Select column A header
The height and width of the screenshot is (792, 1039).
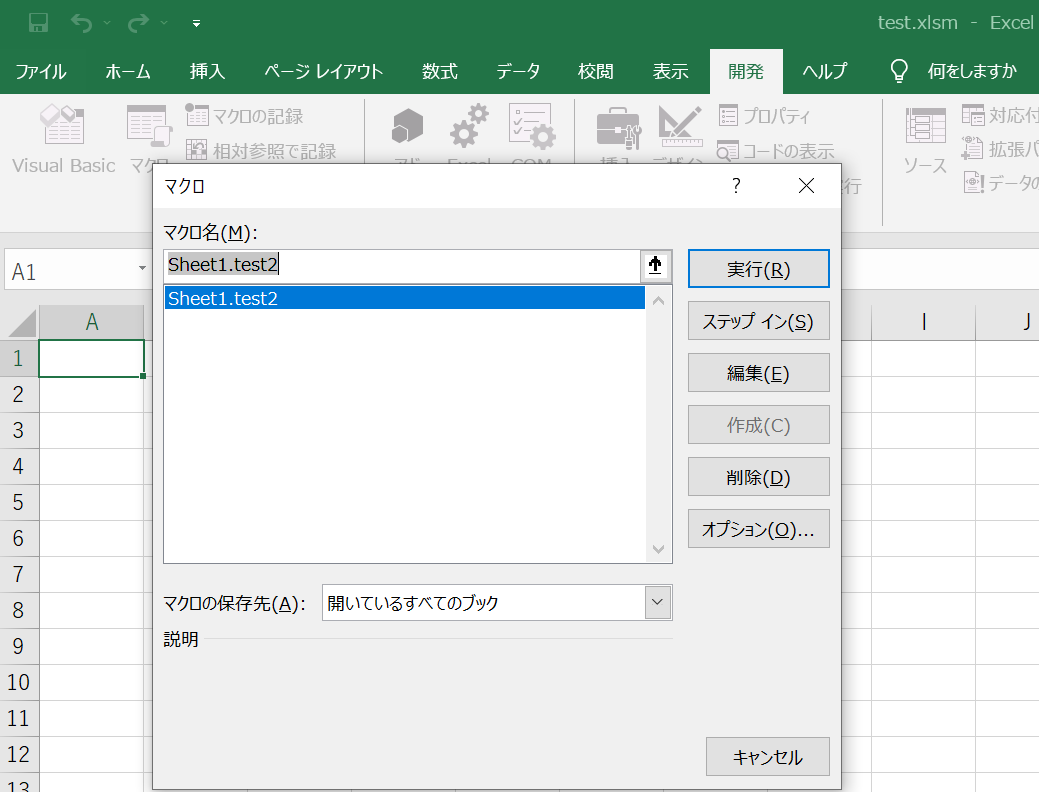[x=91, y=322]
